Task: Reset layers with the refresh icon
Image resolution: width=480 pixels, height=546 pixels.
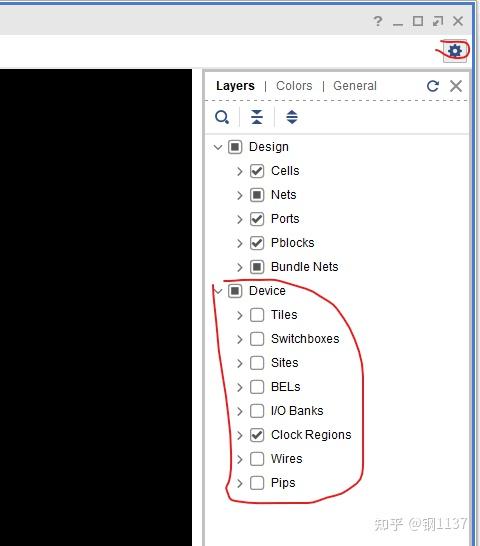Action: click(x=433, y=86)
